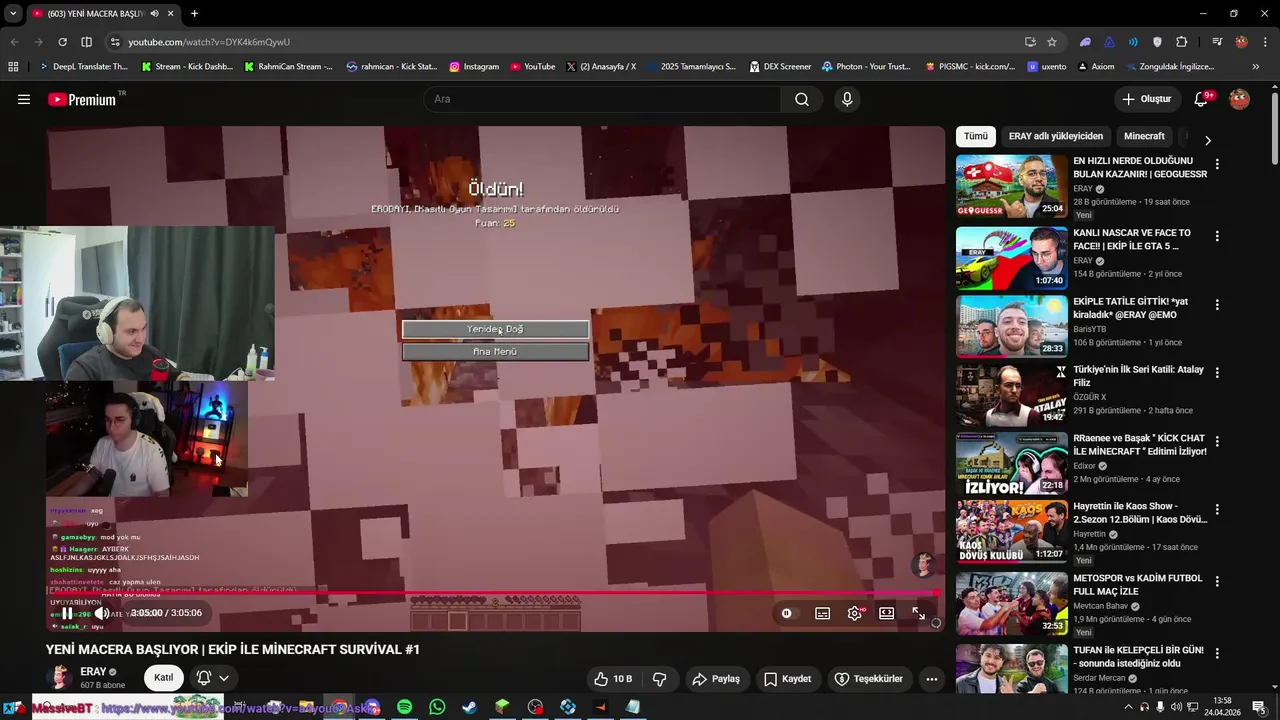
Task: Open options for the Atalay Filiz video
Action: (x=1217, y=373)
